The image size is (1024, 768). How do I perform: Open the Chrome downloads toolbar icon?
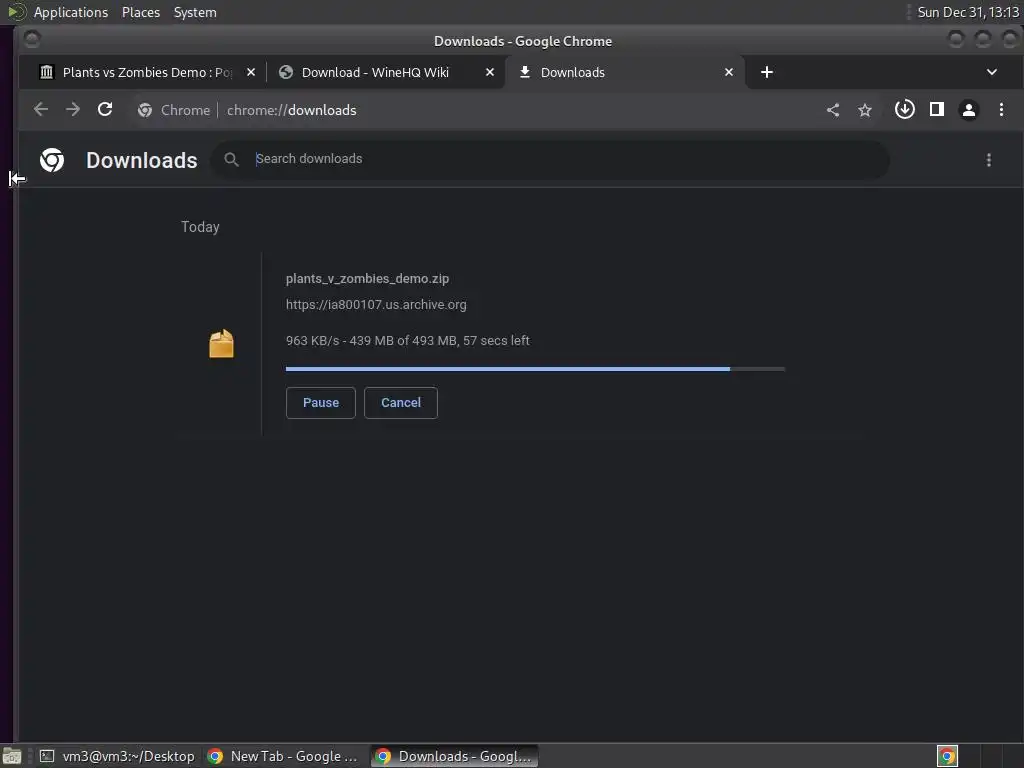point(904,110)
